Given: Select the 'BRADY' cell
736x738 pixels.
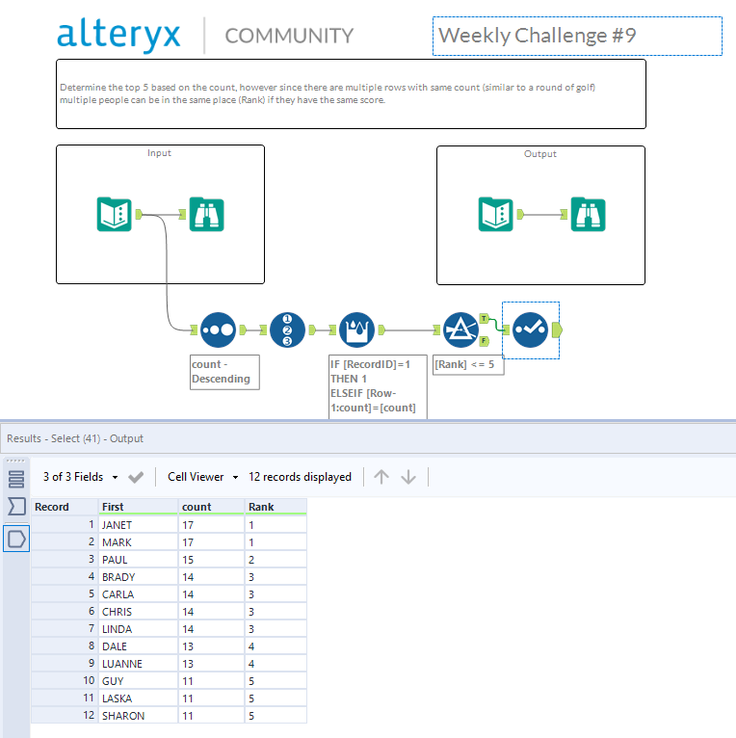Looking at the screenshot, I should [x=138, y=577].
